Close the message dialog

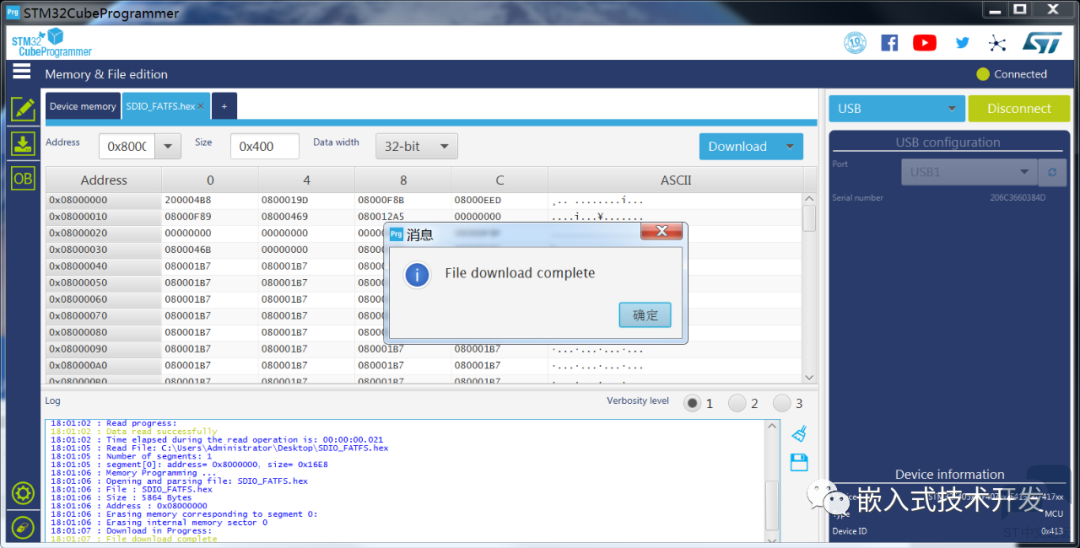coord(661,231)
